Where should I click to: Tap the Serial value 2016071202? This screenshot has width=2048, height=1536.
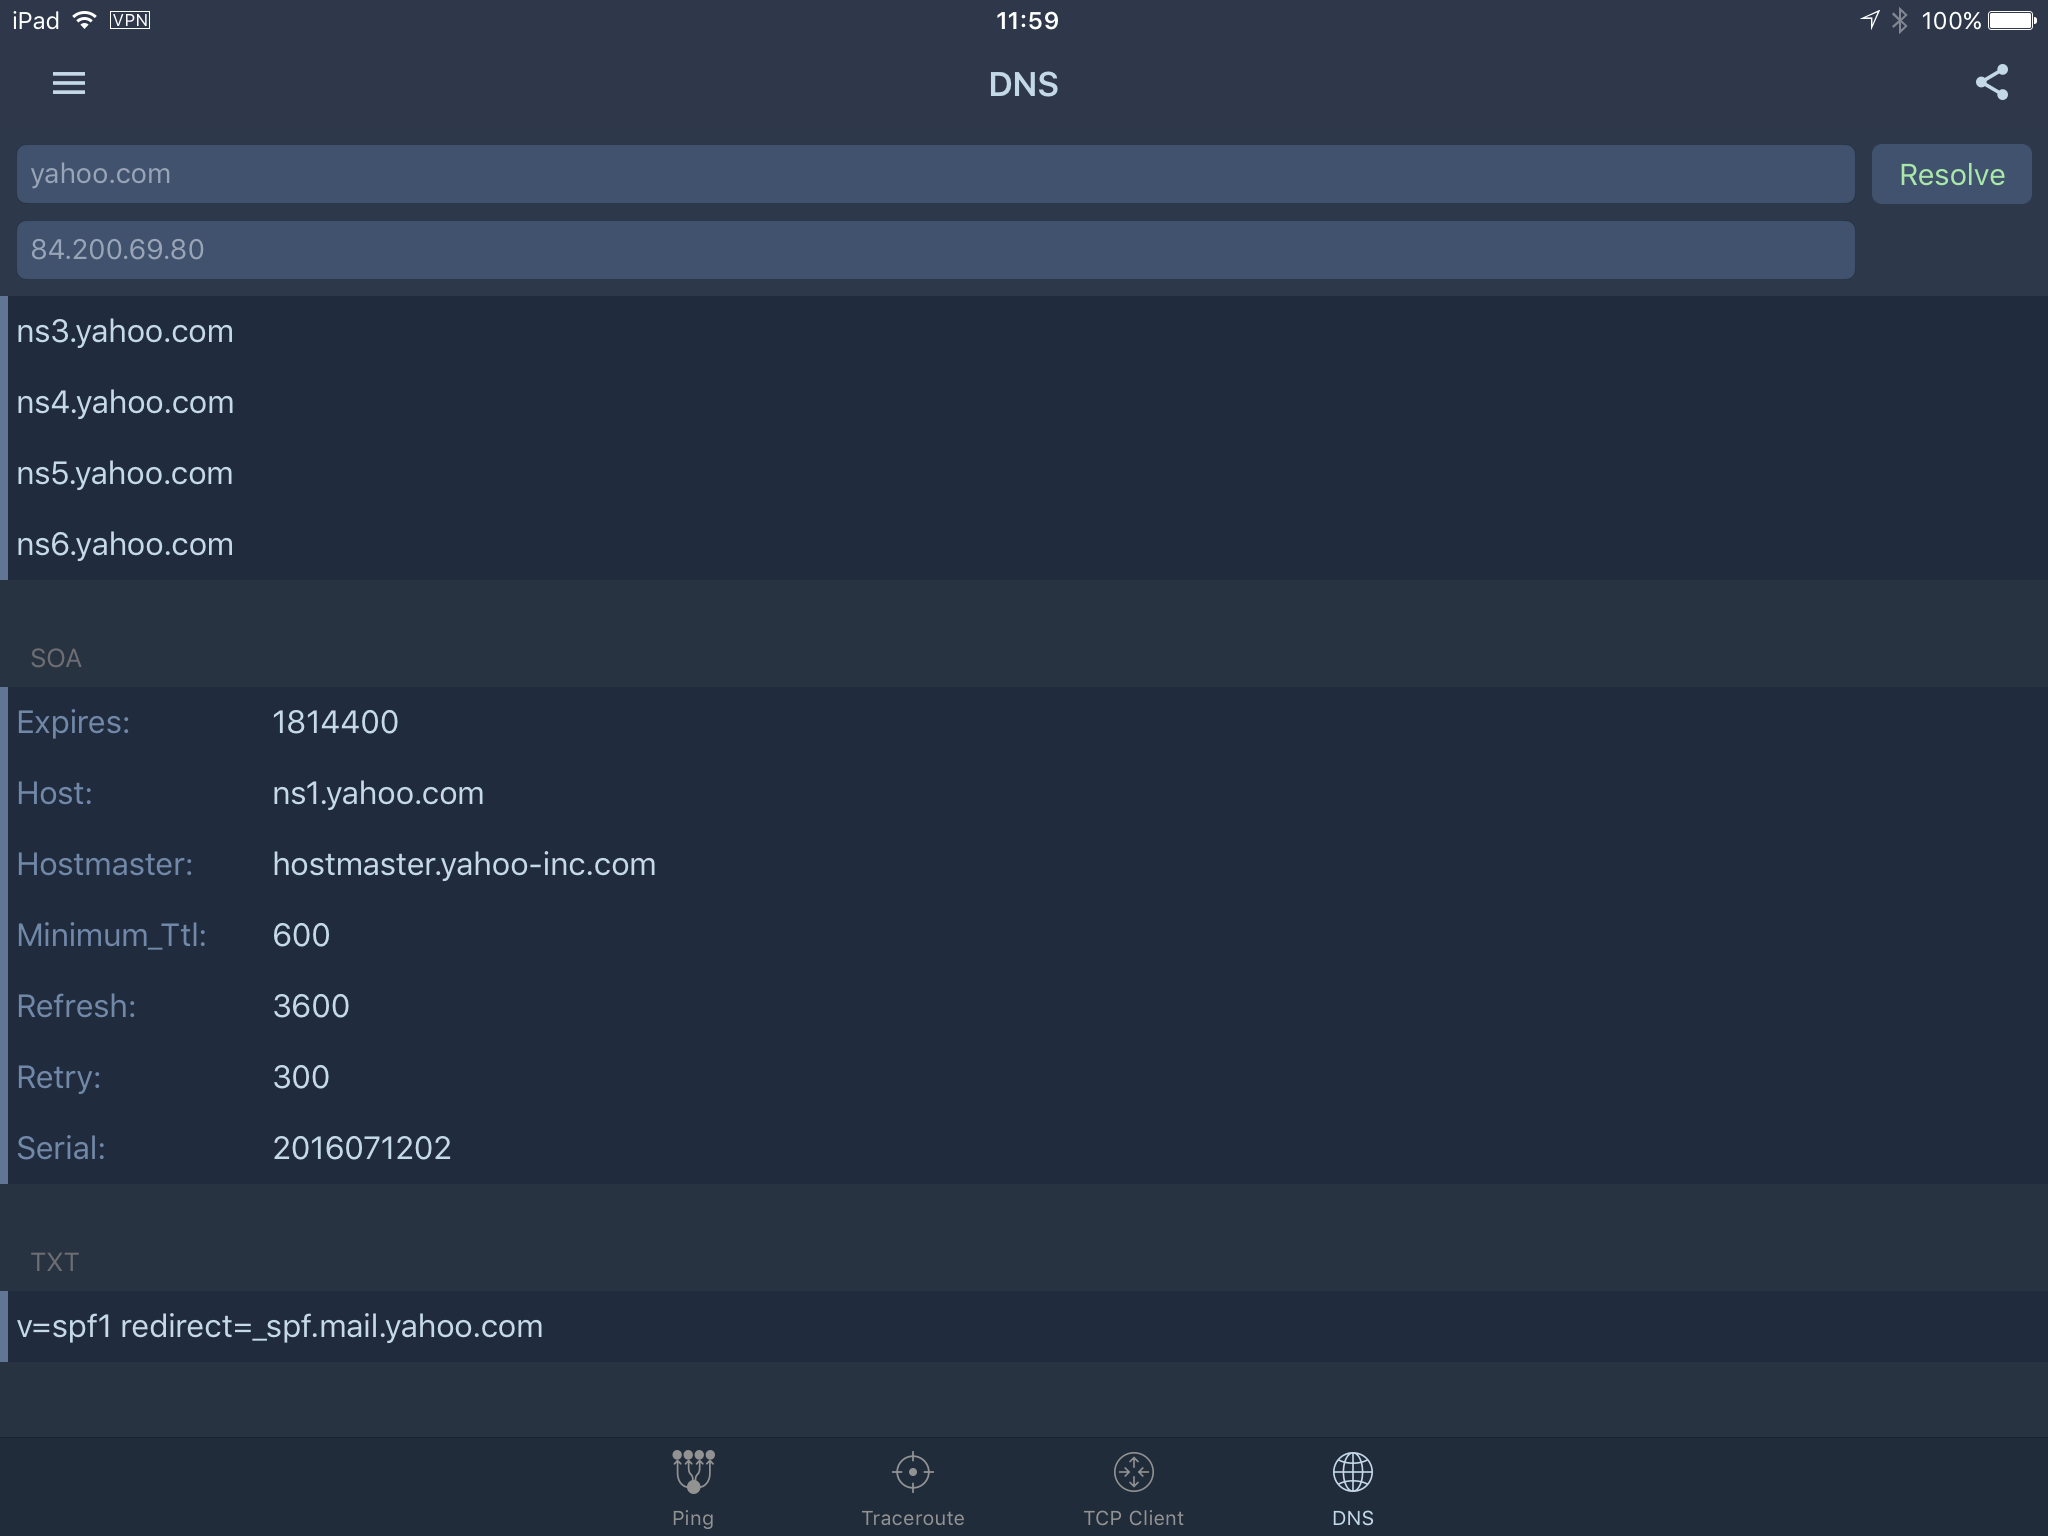362,1148
